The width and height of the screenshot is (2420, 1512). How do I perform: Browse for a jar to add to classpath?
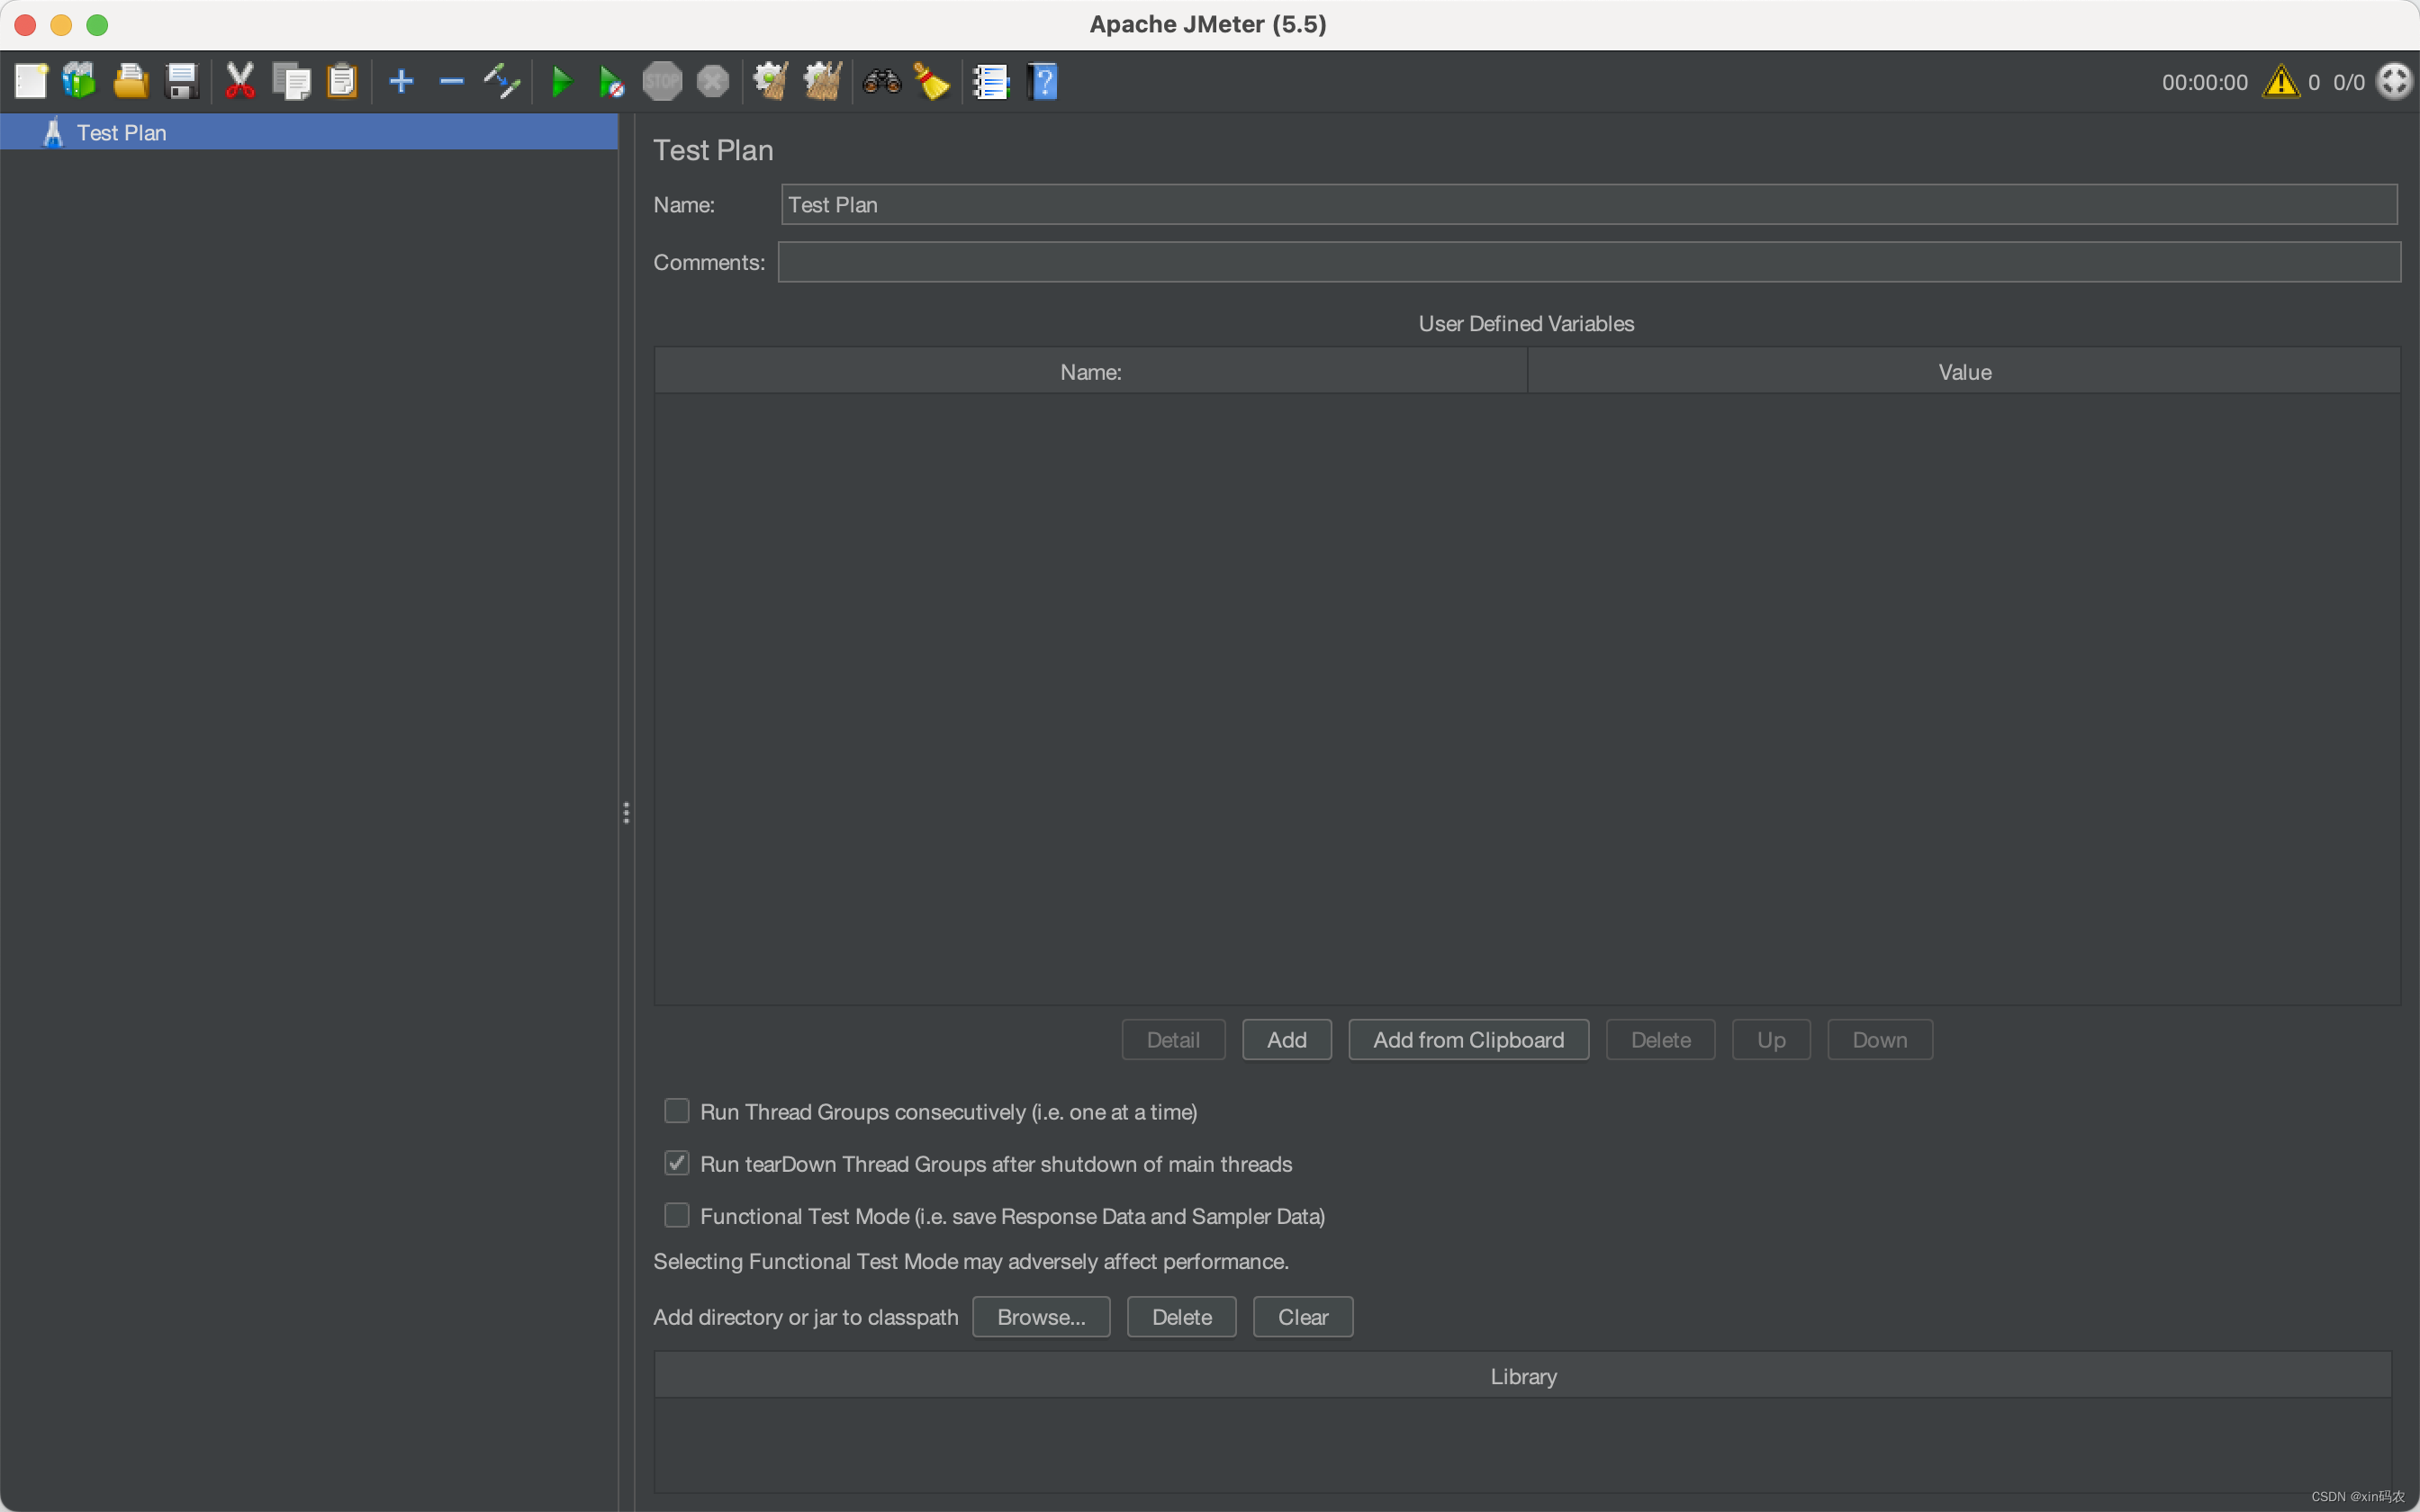point(1040,1317)
